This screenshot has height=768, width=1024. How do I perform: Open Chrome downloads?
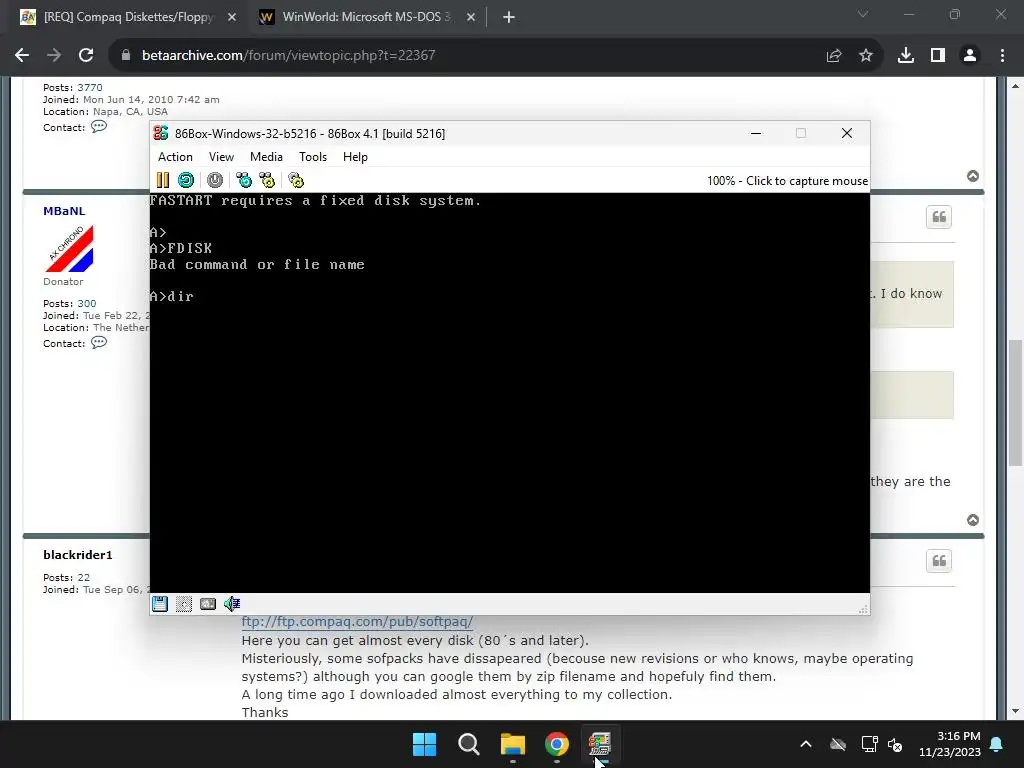click(x=906, y=56)
